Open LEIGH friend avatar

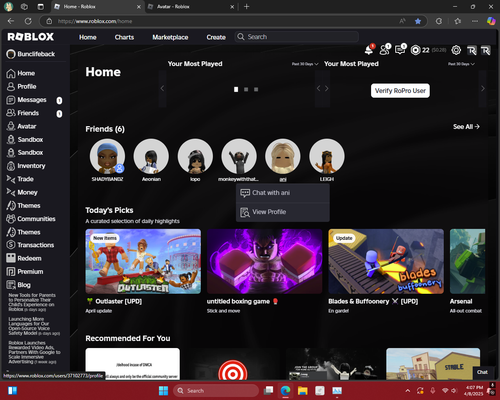point(327,156)
